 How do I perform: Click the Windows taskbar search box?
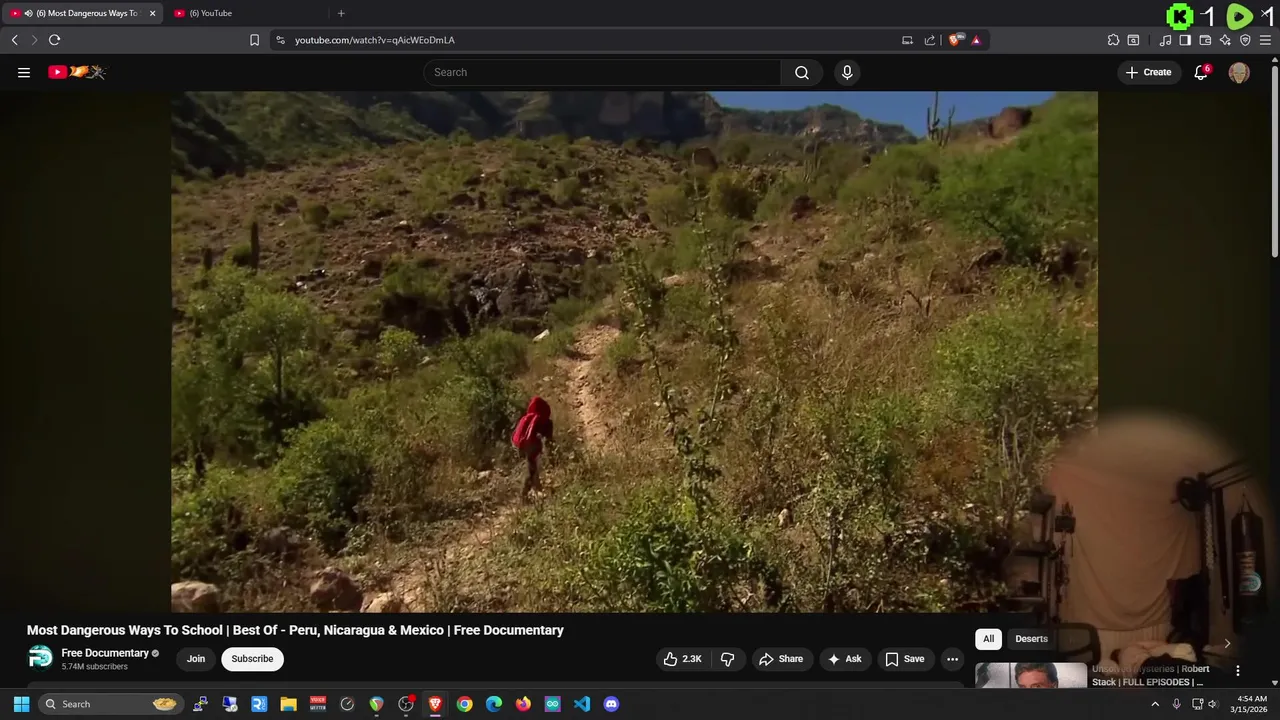point(111,704)
